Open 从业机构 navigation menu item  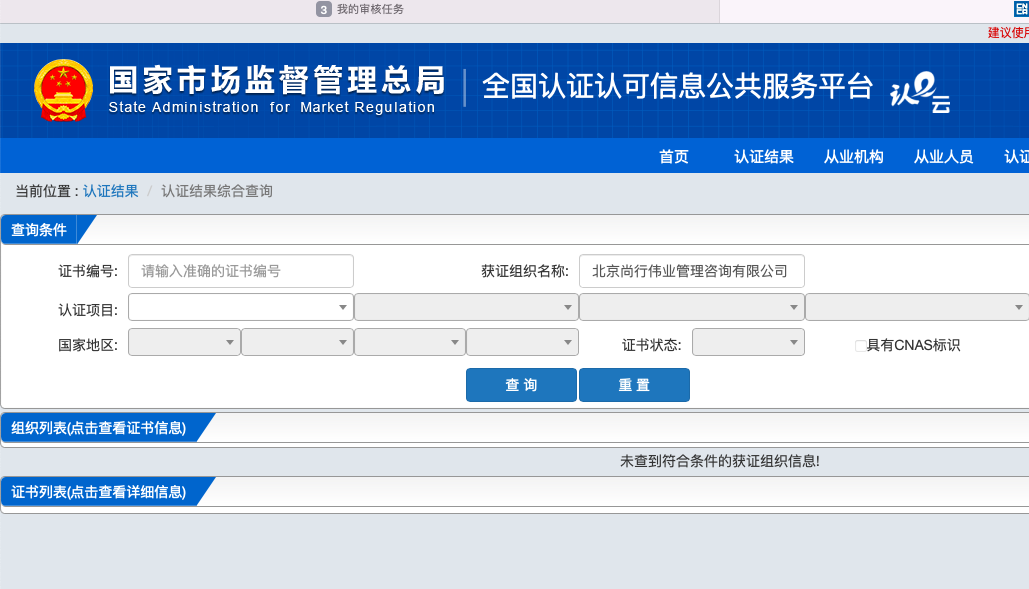click(854, 157)
